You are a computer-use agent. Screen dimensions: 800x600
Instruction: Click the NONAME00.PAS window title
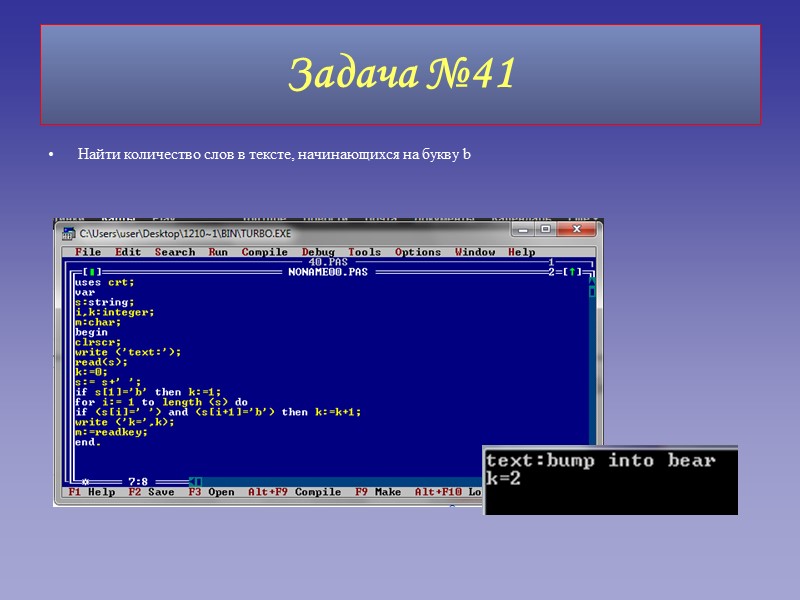328,272
